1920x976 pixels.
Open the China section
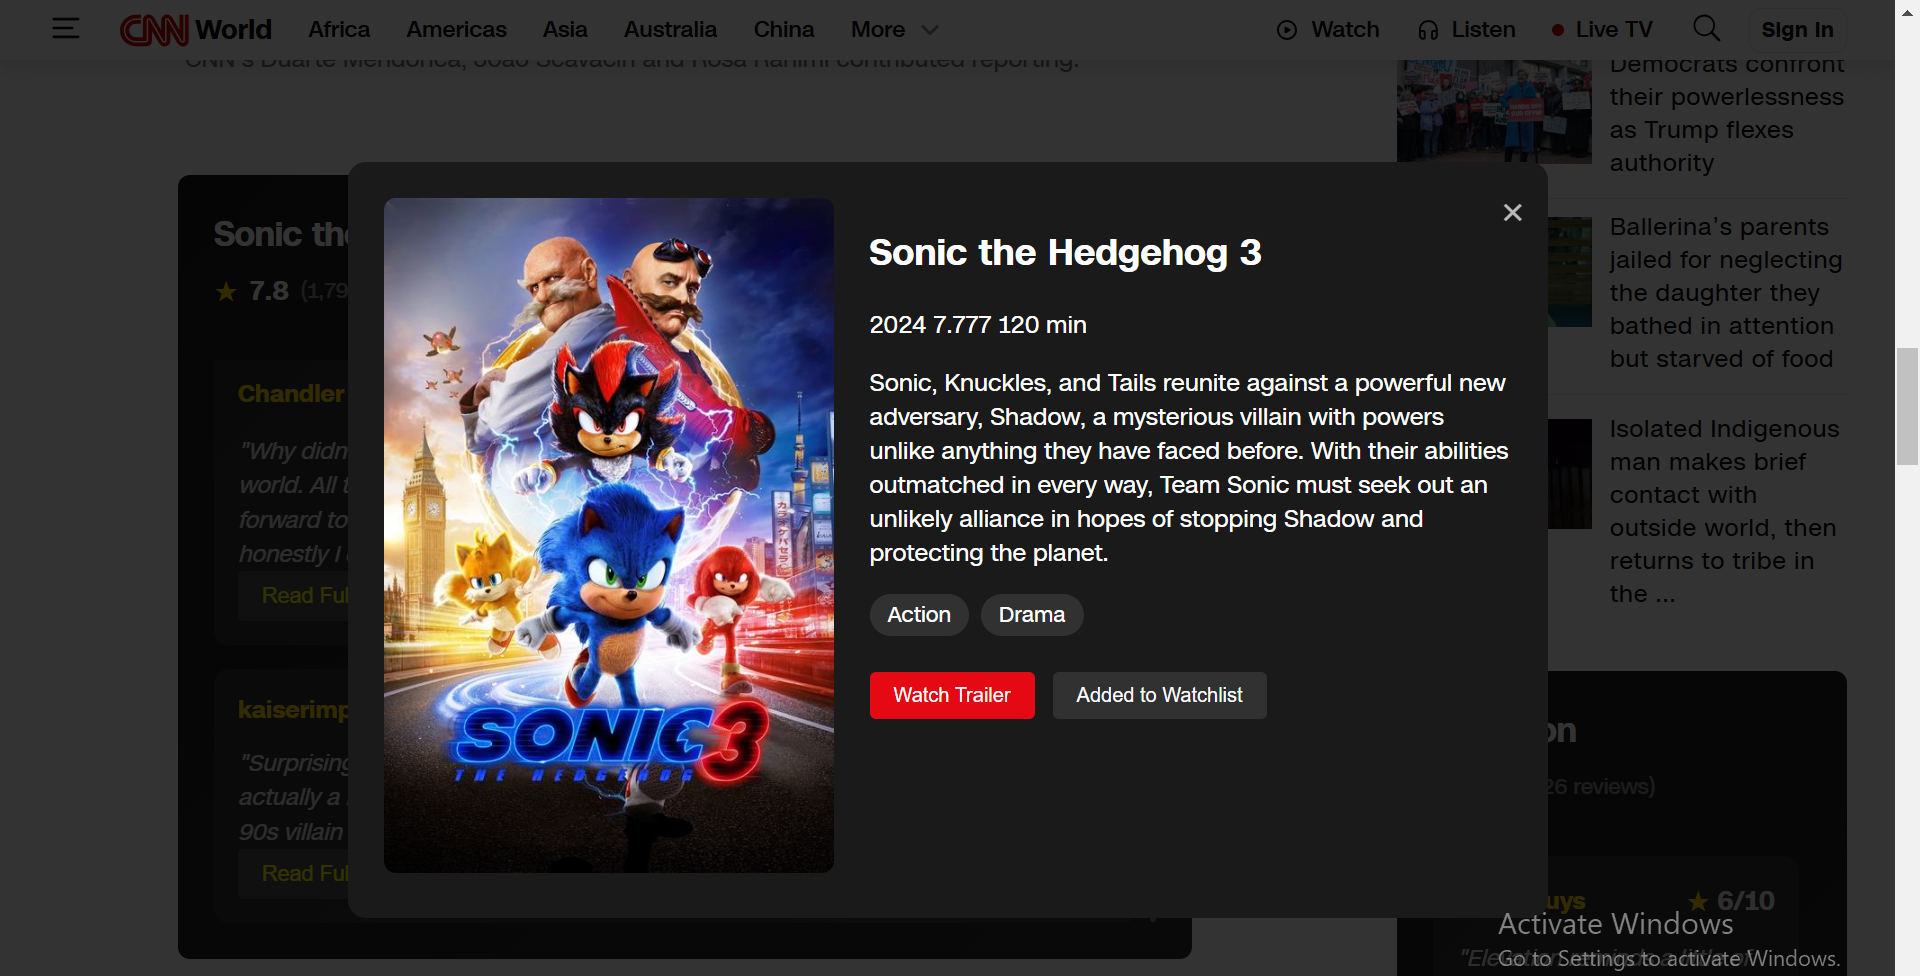tap(784, 30)
